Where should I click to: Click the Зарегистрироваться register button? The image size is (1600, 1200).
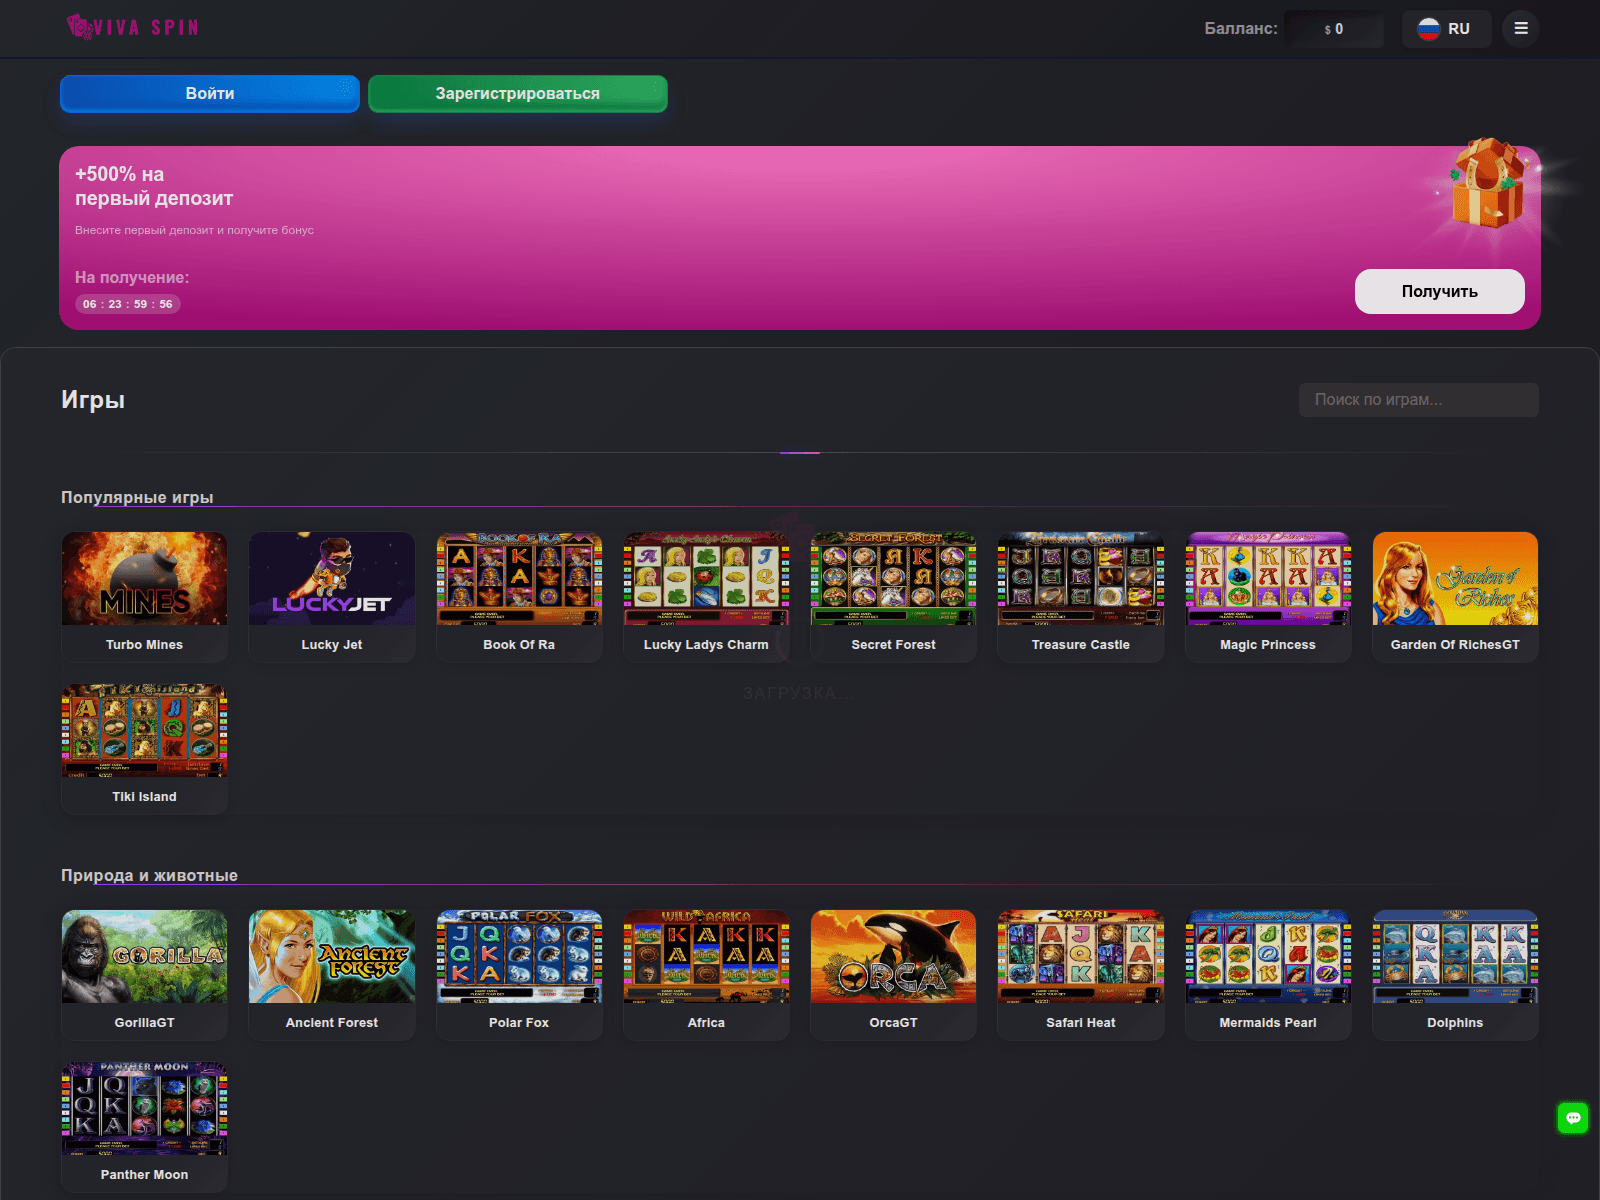click(518, 94)
